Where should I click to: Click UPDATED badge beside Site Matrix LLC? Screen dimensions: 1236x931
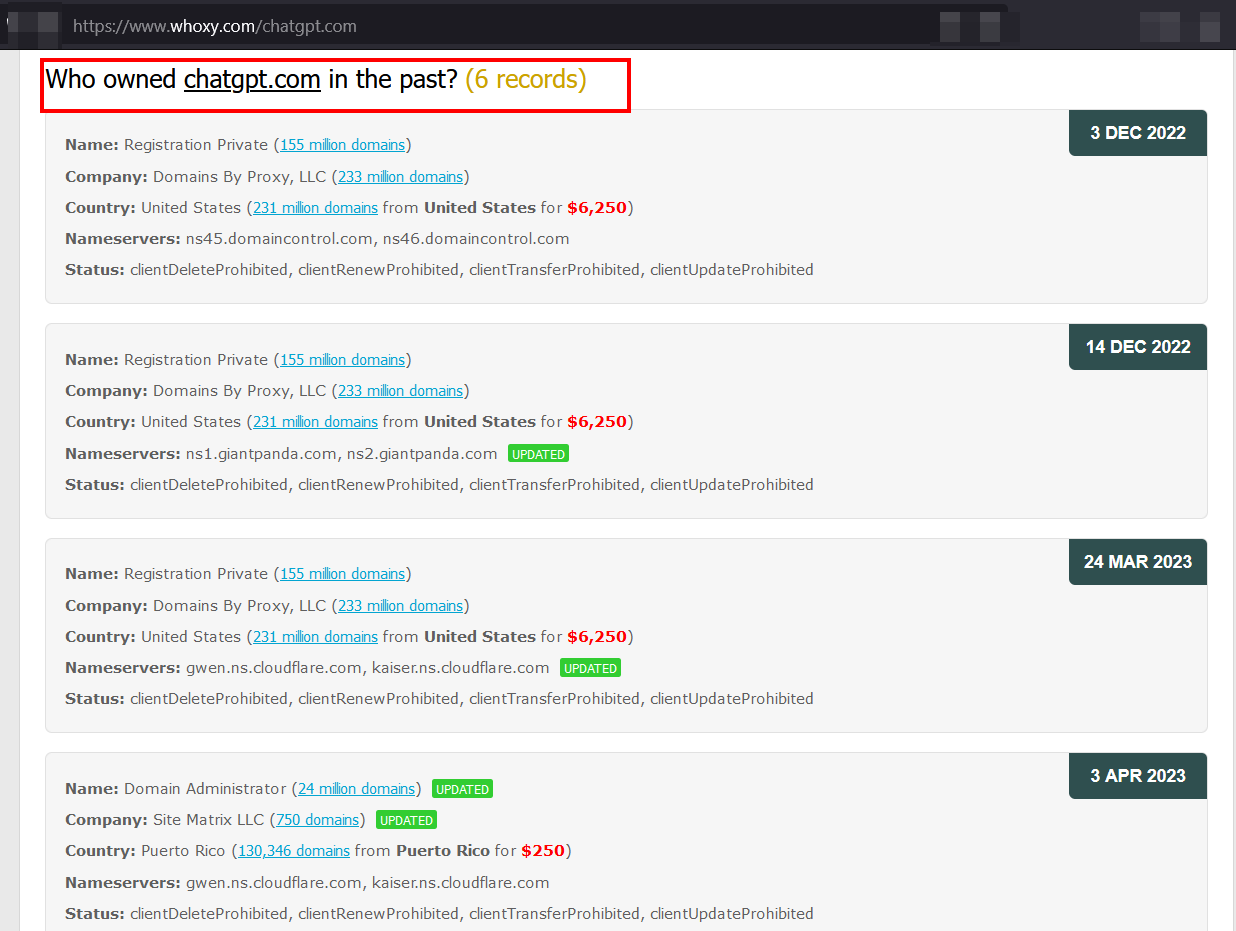(406, 820)
